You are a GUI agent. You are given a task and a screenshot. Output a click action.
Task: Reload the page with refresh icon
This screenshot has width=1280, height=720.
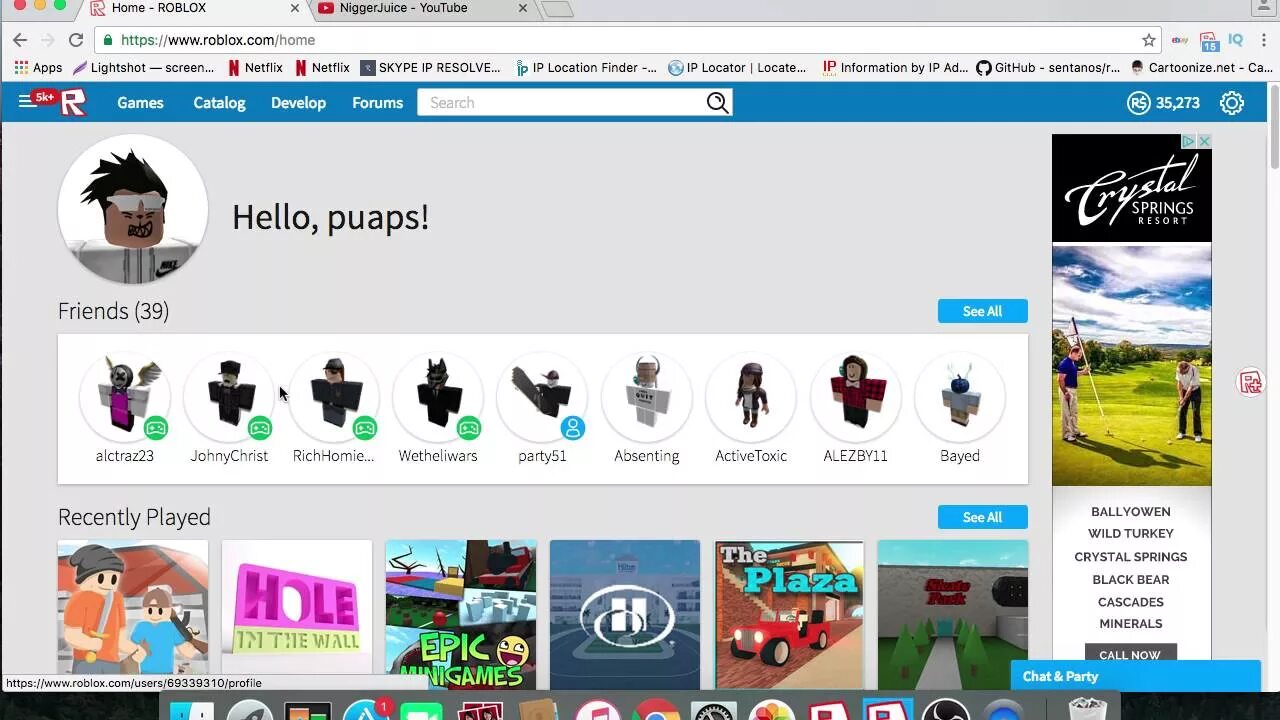[76, 40]
